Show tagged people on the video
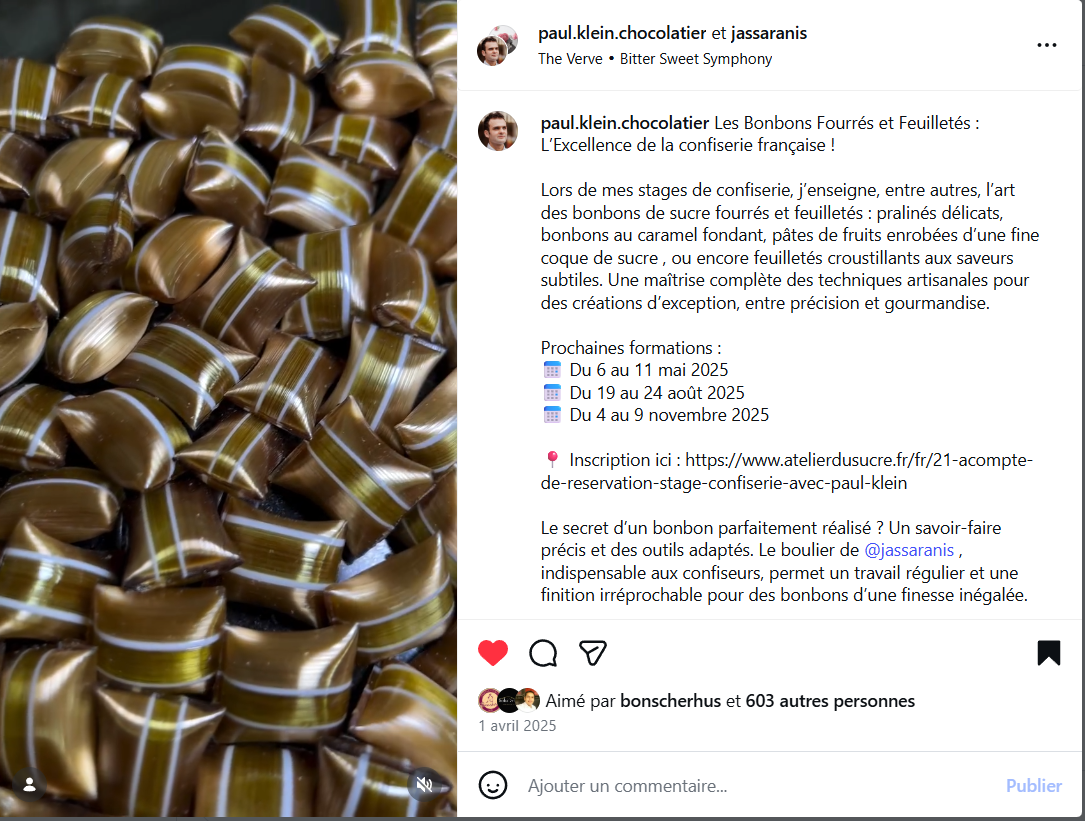1085x821 pixels. 29,784
